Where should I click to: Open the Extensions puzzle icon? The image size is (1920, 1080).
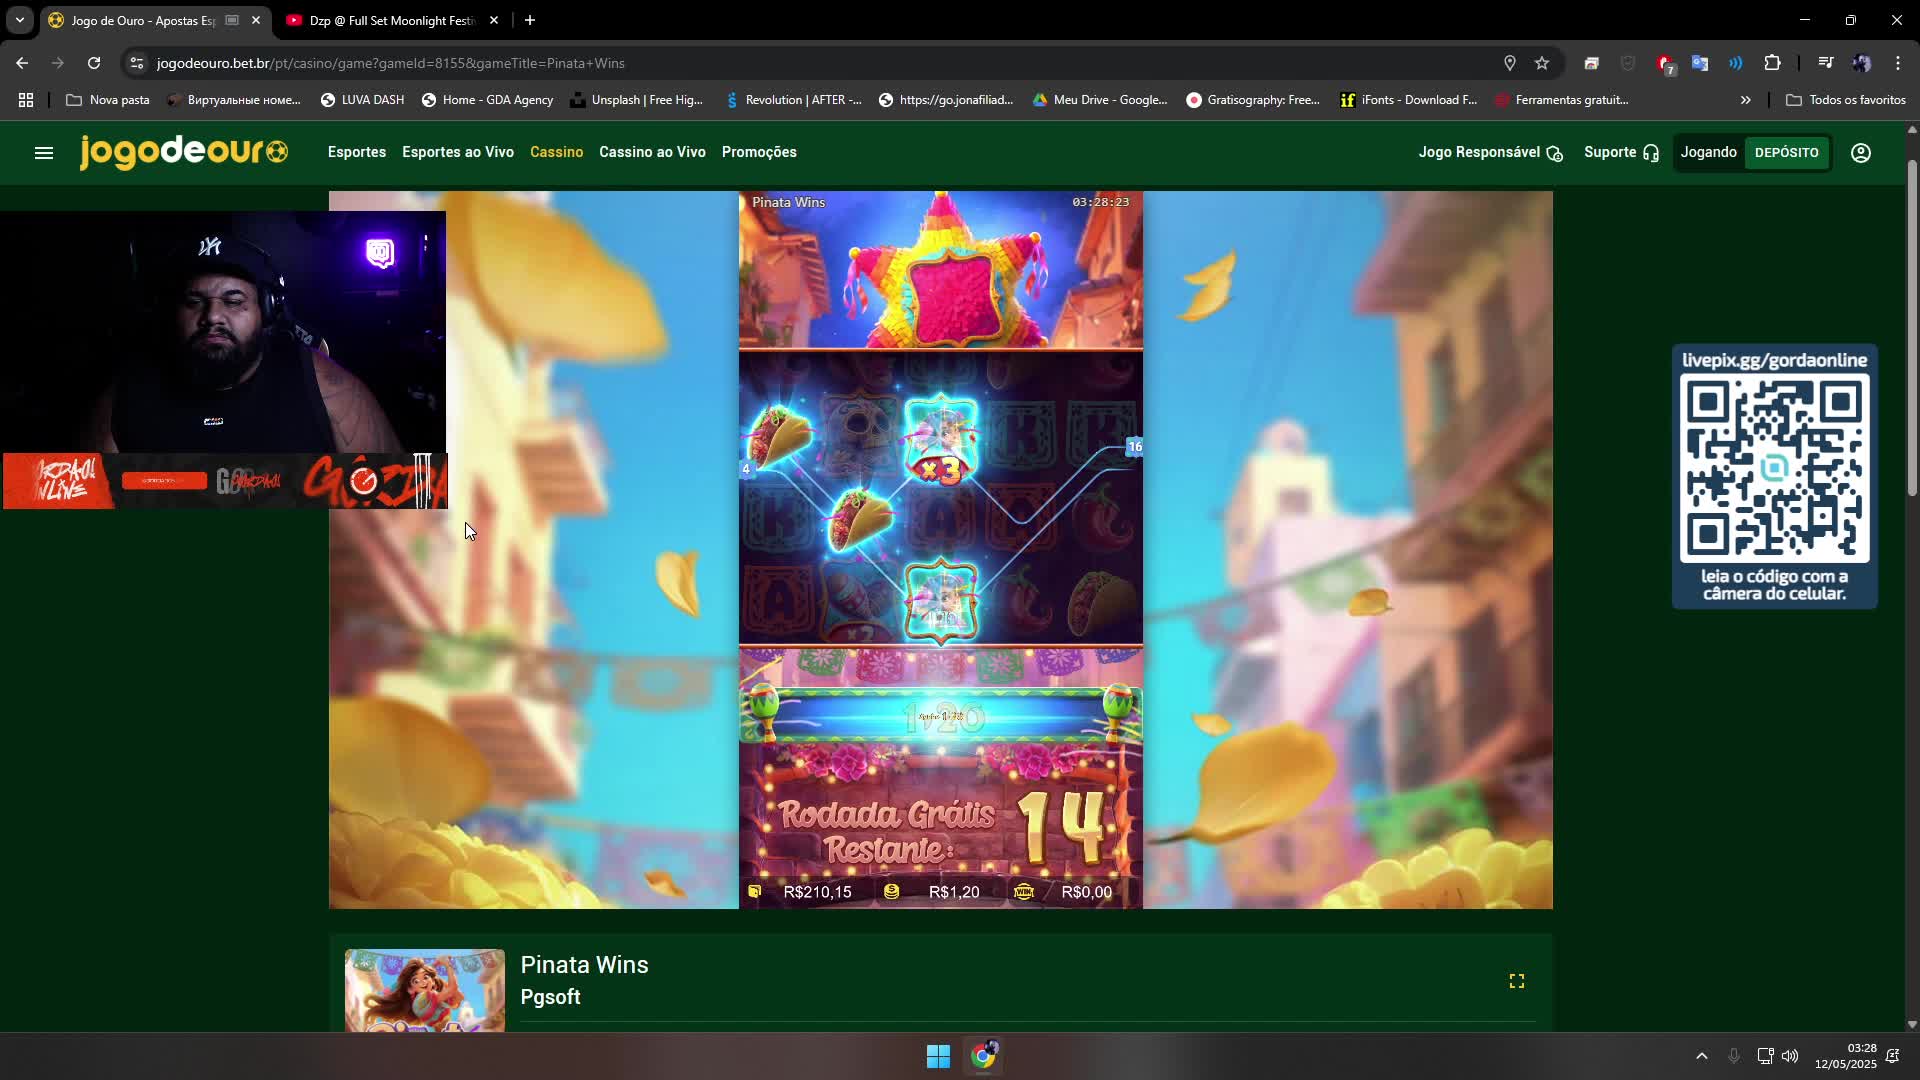(1772, 63)
